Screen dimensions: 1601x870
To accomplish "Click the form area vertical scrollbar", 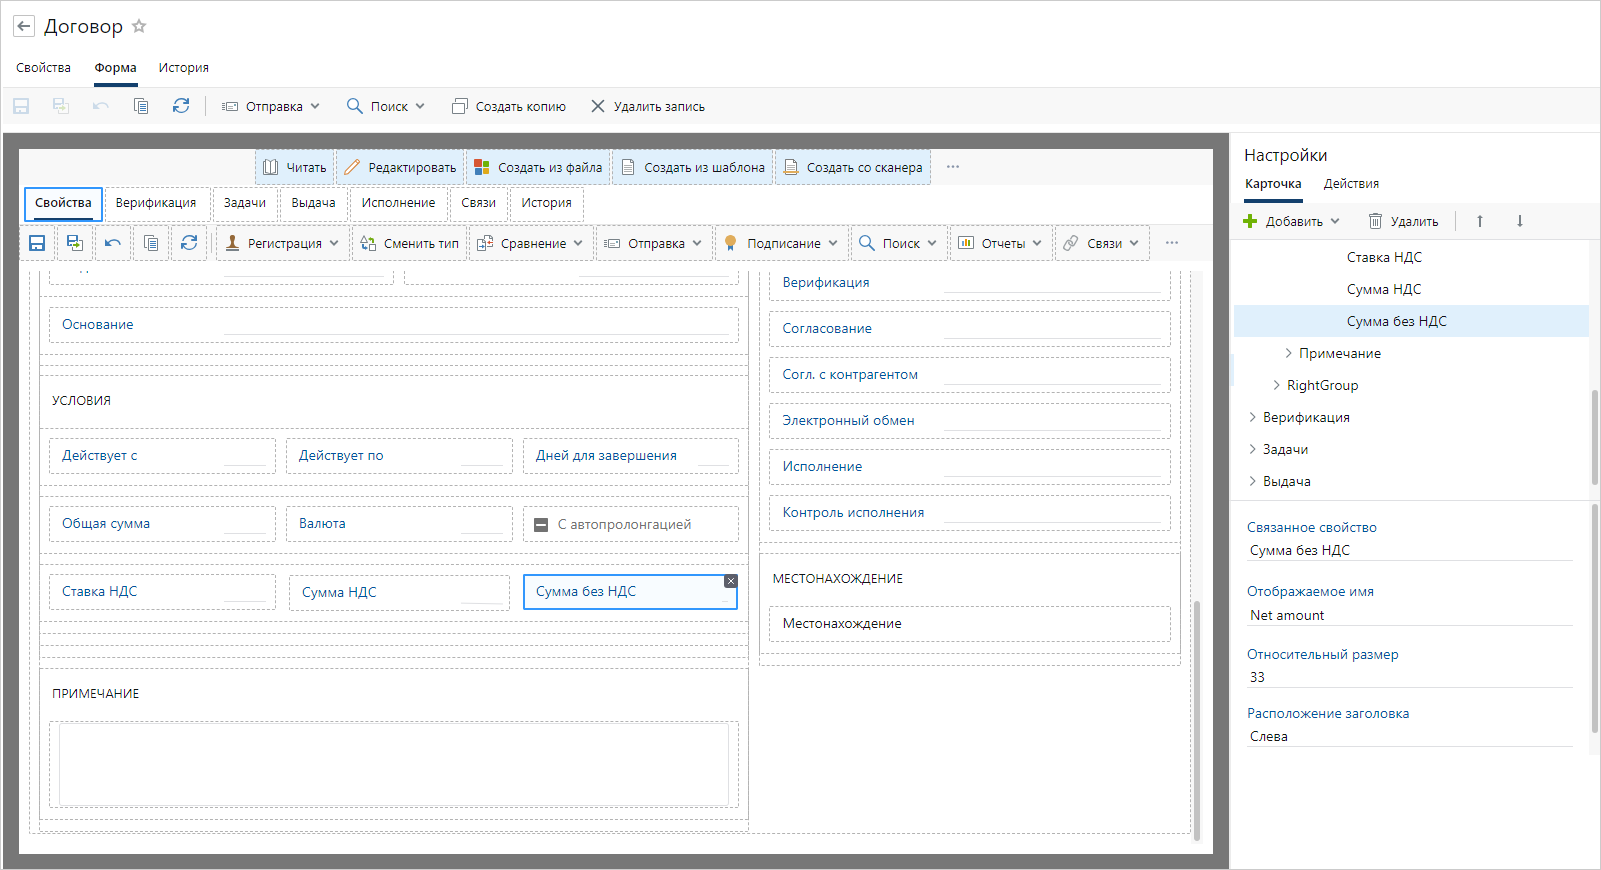I will 1197,720.
